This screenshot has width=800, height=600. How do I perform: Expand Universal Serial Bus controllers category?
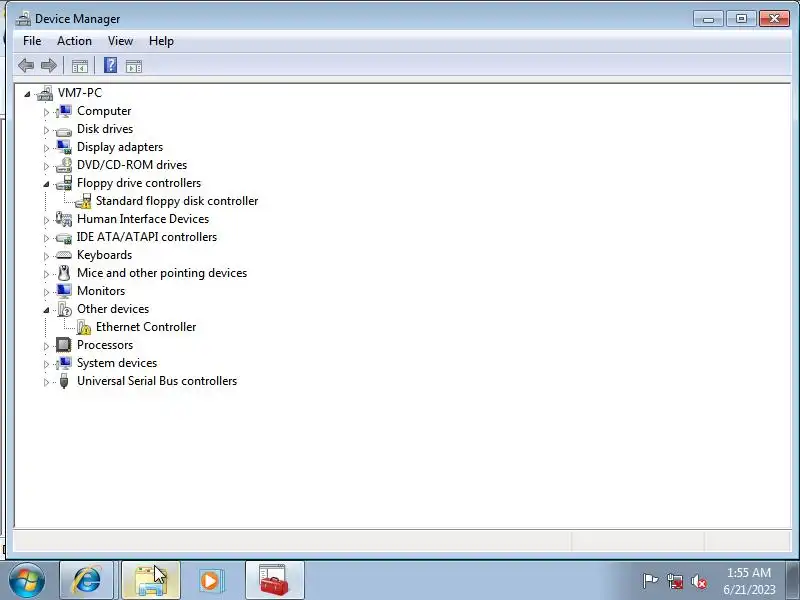point(46,382)
